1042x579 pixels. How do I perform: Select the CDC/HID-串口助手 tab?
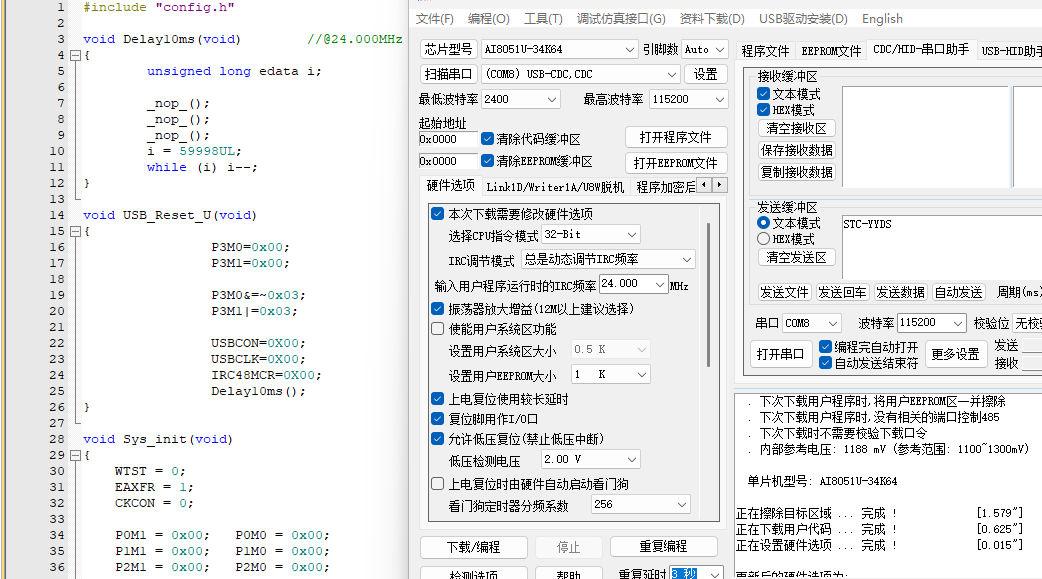coord(921,49)
